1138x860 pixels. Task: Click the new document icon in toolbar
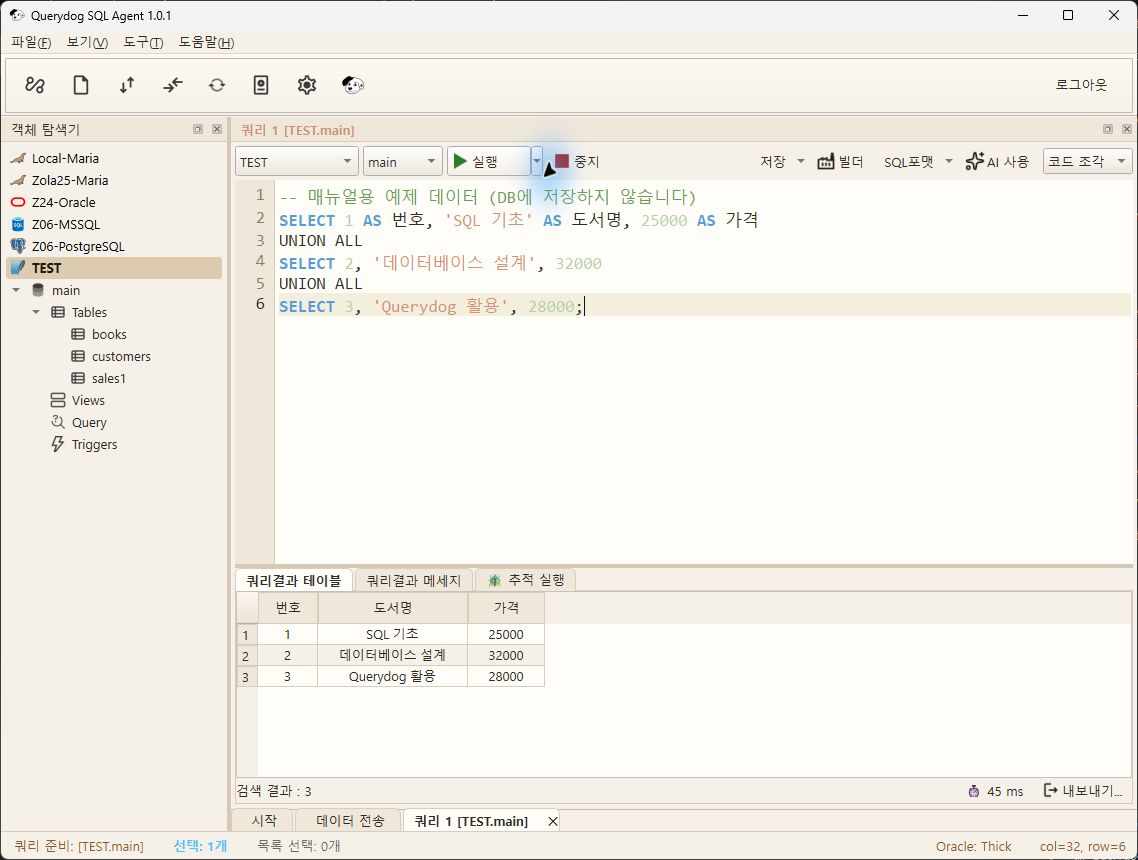81,85
